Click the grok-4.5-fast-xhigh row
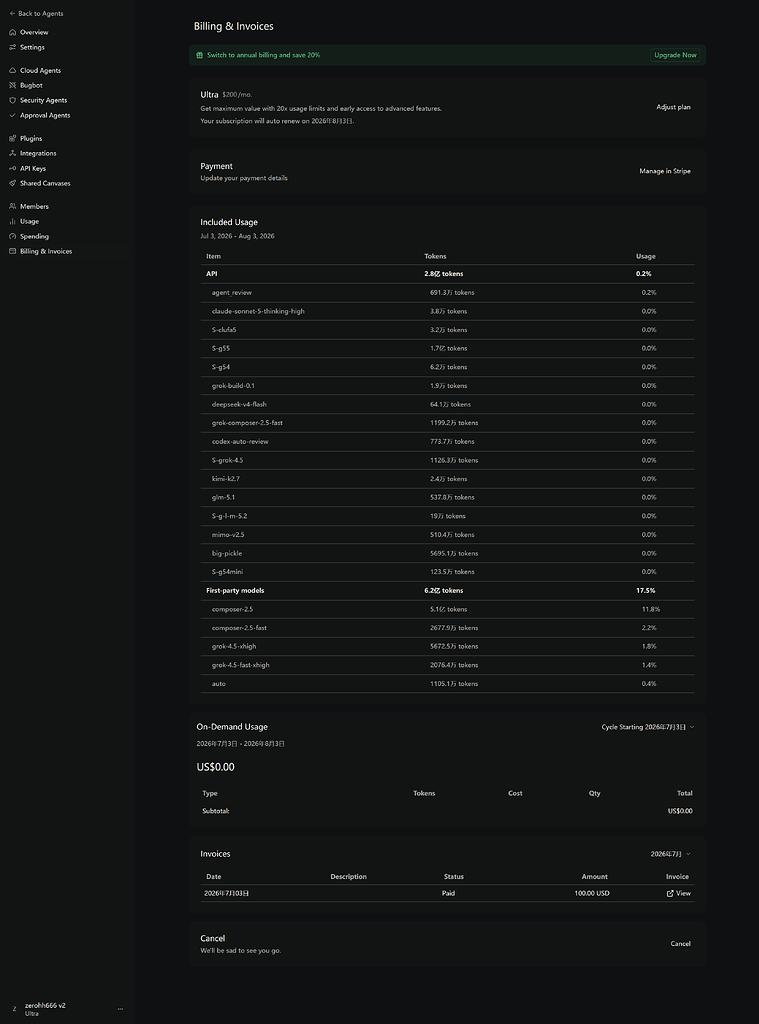 447,665
